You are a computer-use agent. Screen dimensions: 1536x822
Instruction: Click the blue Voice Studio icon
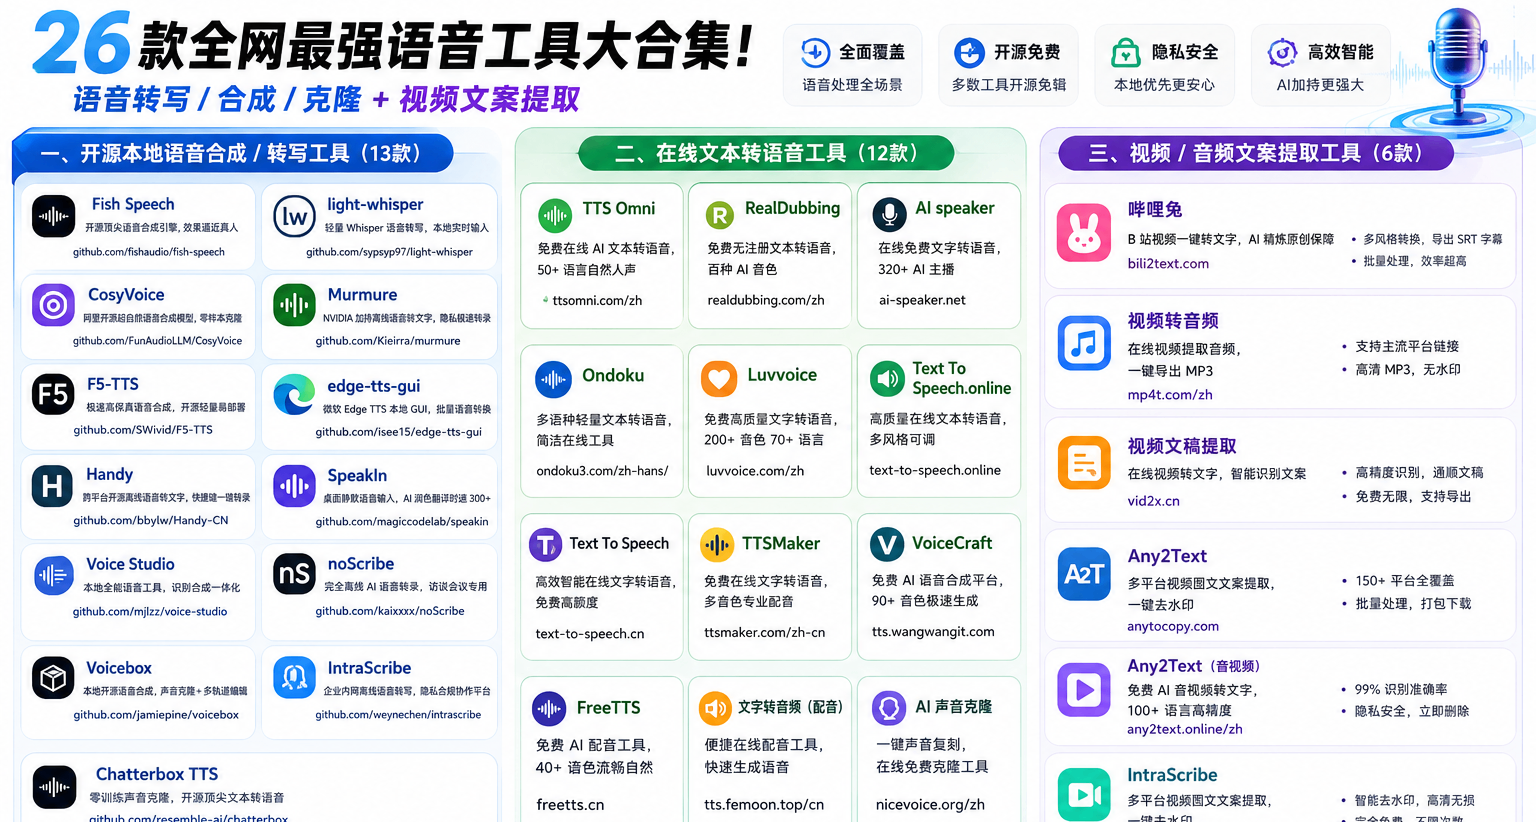point(53,575)
